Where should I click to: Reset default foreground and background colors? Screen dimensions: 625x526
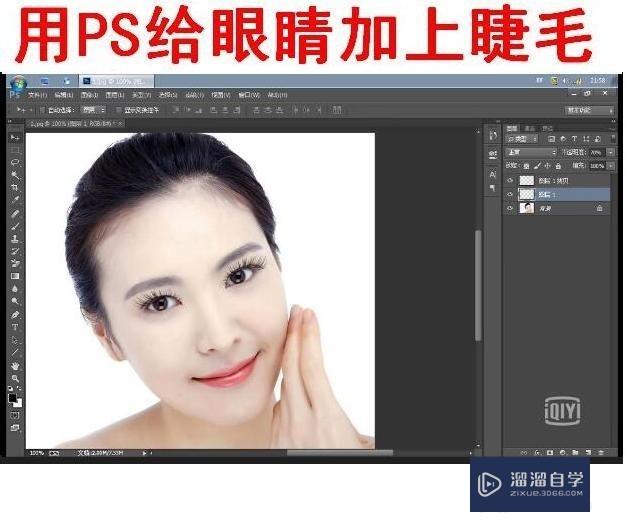(11, 388)
